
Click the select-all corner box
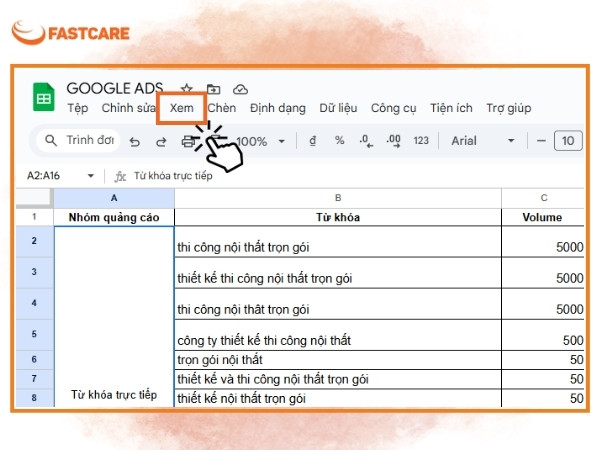click(34, 198)
